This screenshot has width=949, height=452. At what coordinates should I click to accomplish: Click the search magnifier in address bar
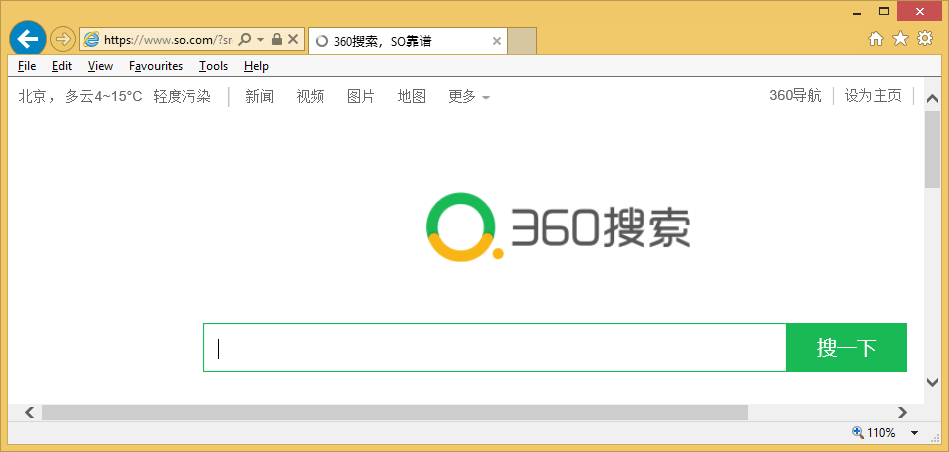tap(245, 40)
